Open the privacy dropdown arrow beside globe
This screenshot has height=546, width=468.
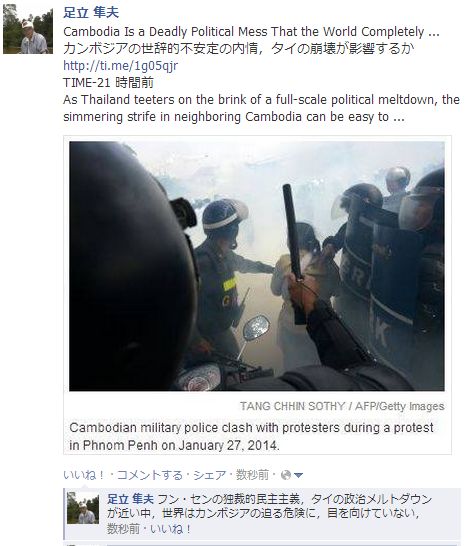[x=298, y=475]
